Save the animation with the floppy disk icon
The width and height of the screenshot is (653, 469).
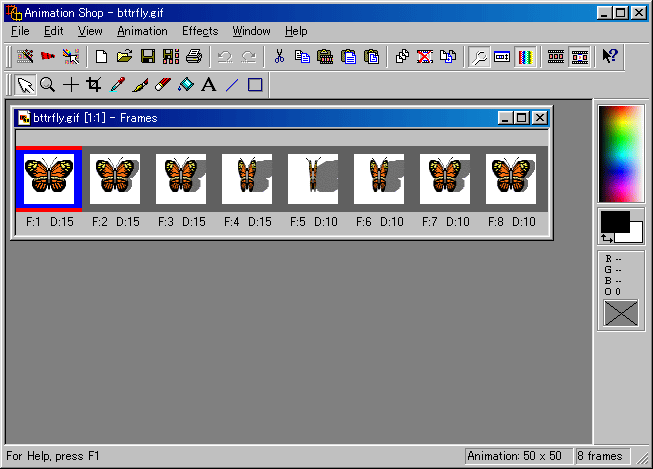[x=147, y=56]
